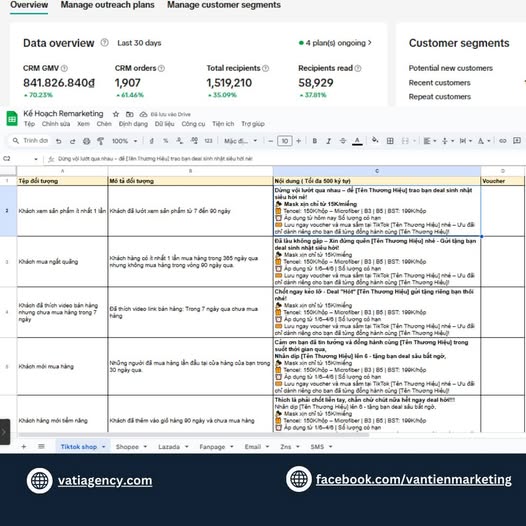This screenshot has width=526, height=526.
Task: Open the borders tool
Action: point(390,141)
